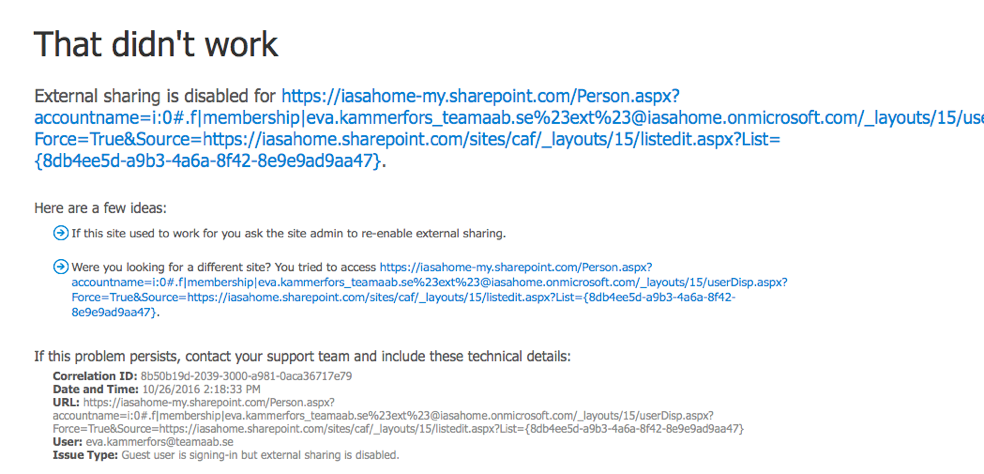984x474 pixels.
Task: Click the User label in technical details
Action: point(68,441)
